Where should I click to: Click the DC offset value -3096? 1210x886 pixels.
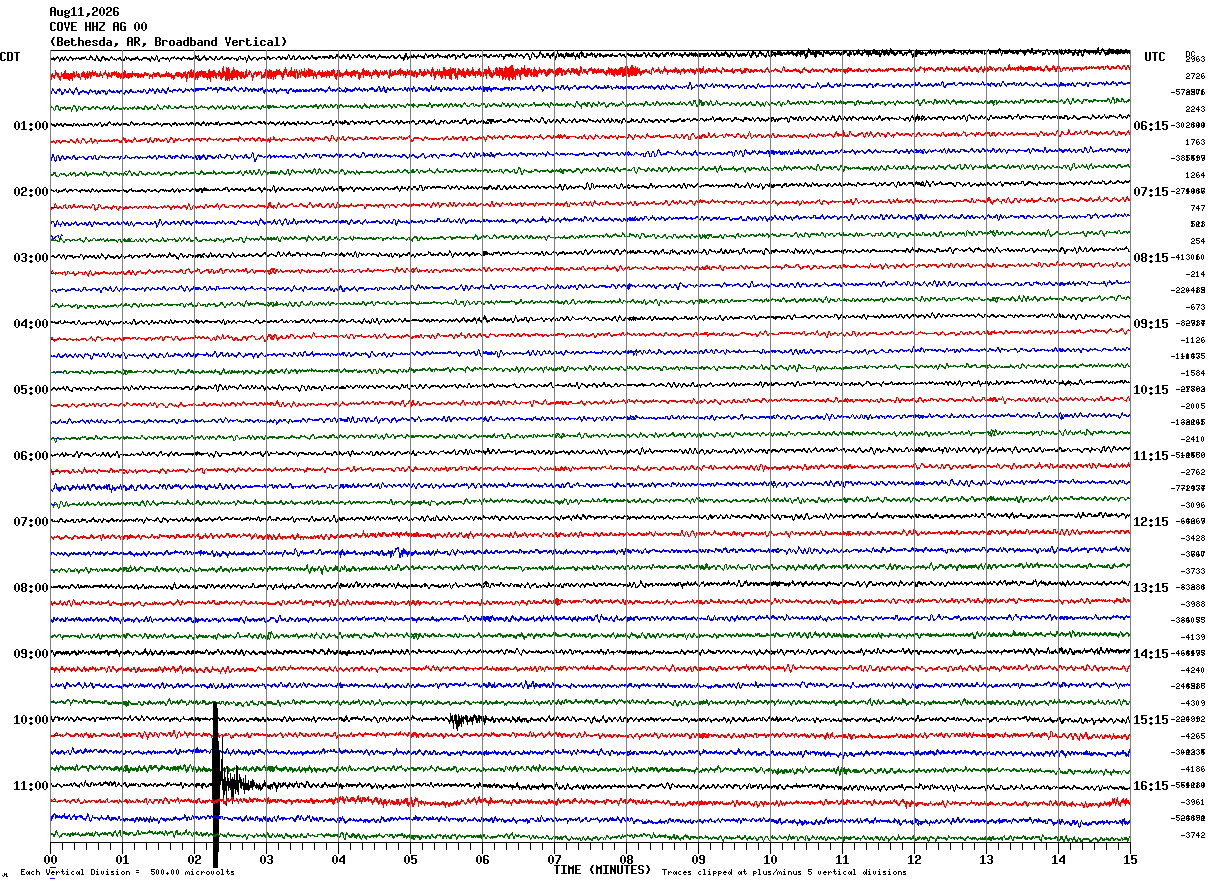1193,505
